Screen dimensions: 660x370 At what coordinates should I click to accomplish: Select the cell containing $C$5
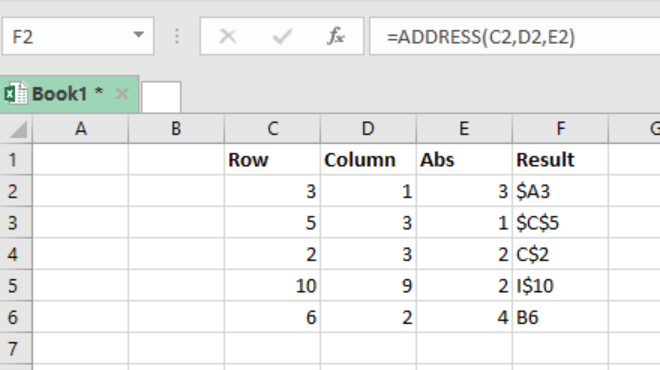[x=560, y=223]
